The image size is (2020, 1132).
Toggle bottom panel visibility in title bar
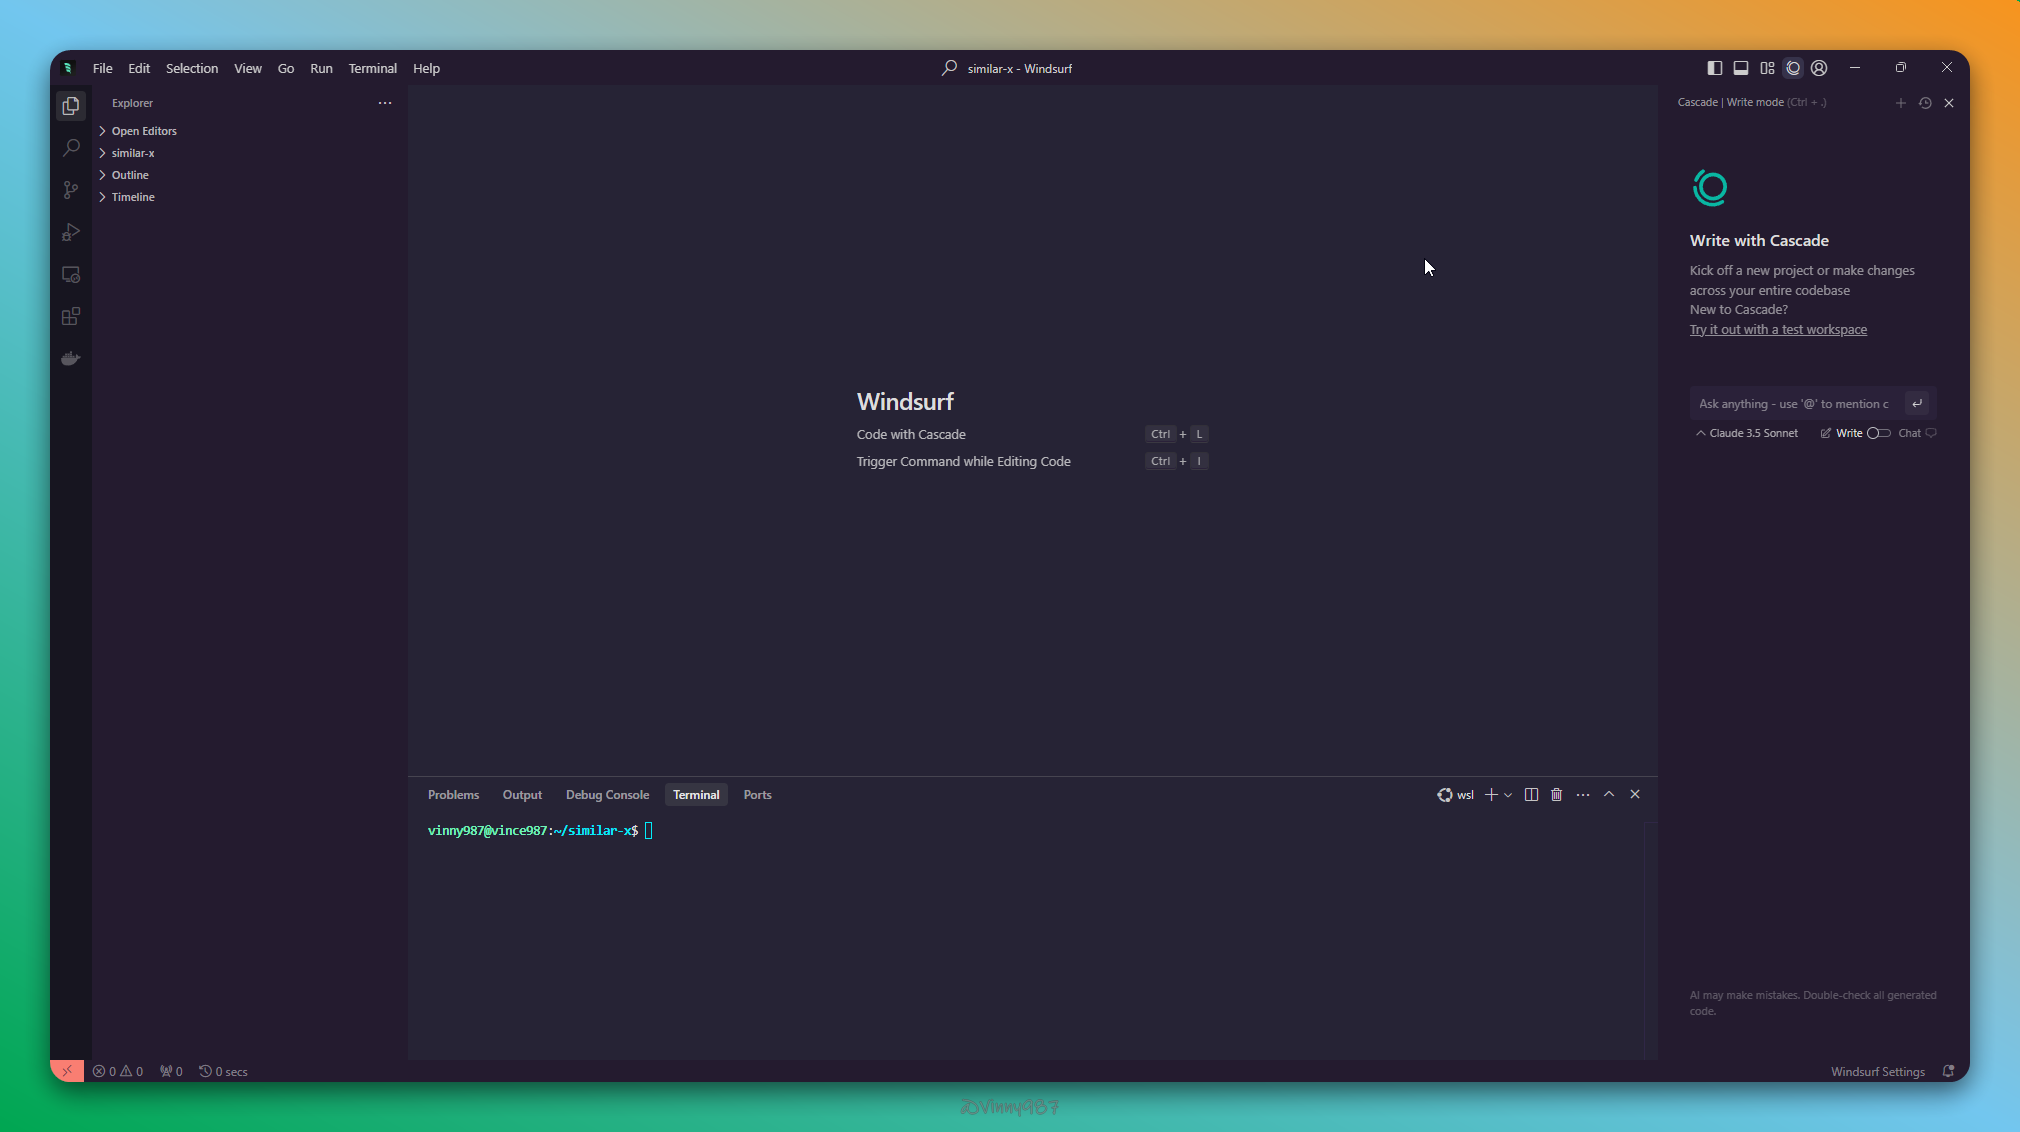tap(1741, 68)
